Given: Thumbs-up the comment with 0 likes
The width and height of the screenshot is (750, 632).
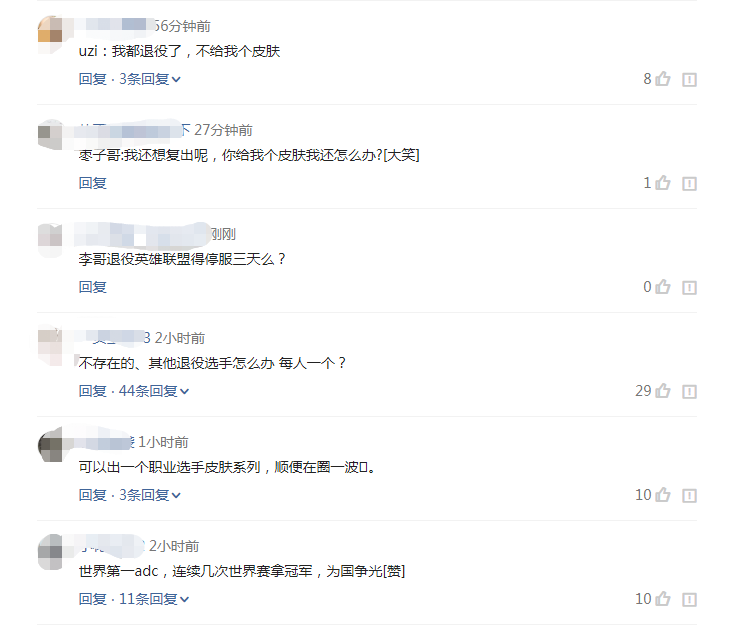Looking at the screenshot, I should (x=662, y=287).
